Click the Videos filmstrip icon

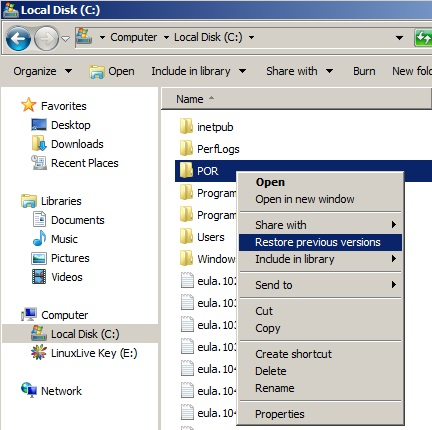pos(39,277)
